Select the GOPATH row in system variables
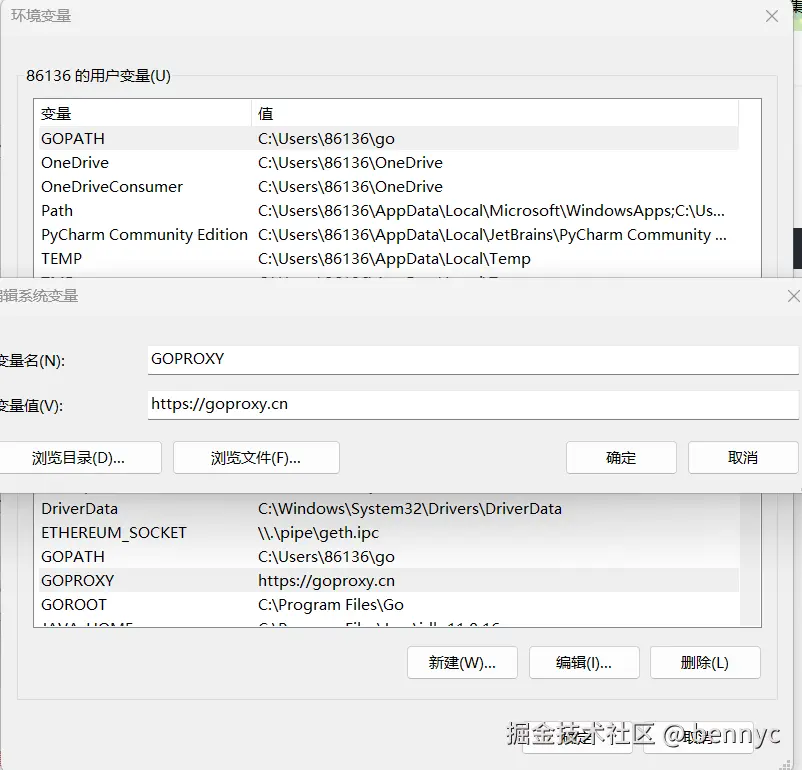 tap(389, 557)
